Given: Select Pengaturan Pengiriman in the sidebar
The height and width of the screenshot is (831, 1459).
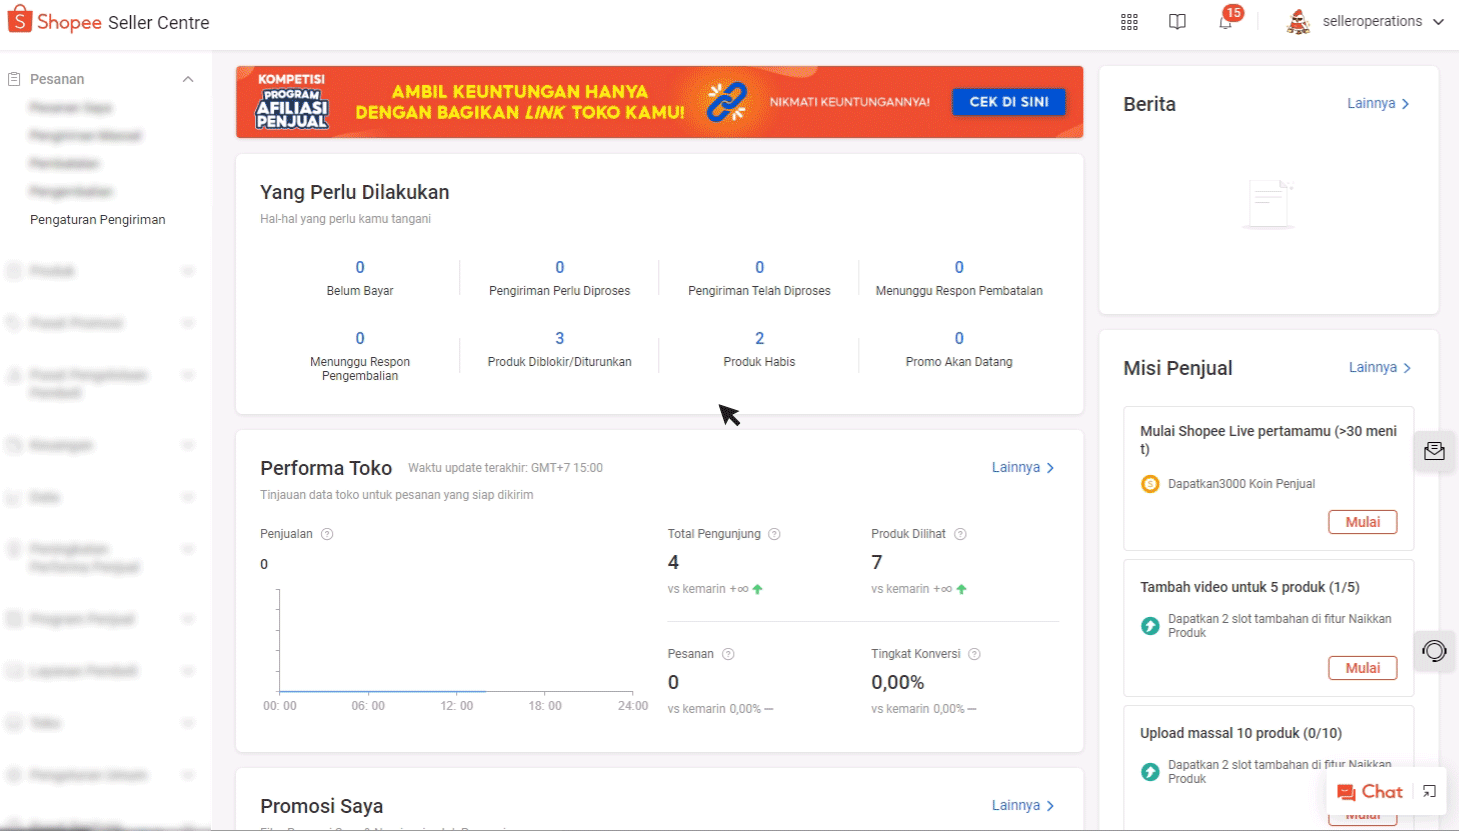Looking at the screenshot, I should [x=98, y=219].
